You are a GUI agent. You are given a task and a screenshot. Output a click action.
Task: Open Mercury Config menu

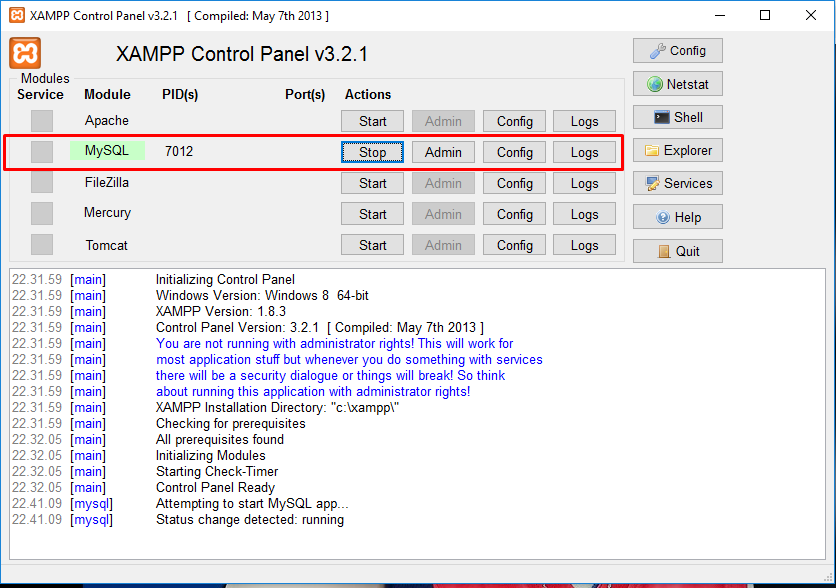tap(515, 214)
